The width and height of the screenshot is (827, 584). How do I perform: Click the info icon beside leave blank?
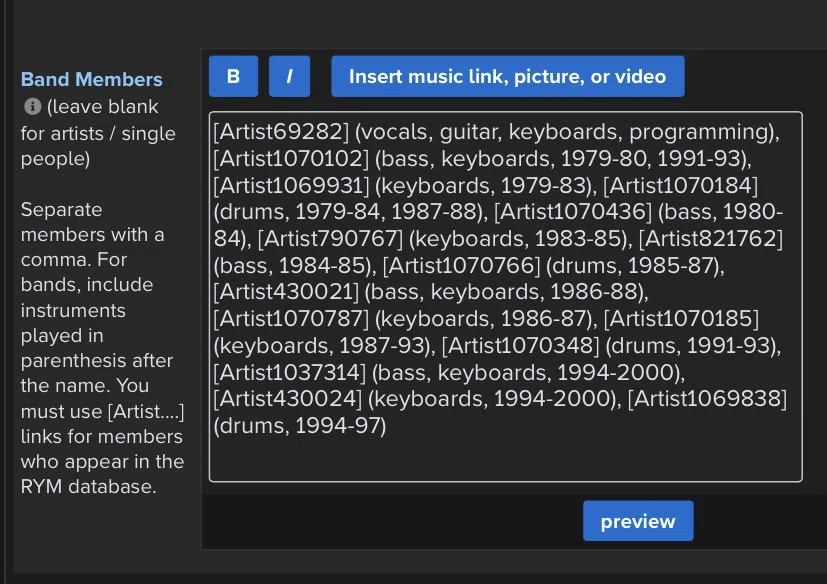33,107
